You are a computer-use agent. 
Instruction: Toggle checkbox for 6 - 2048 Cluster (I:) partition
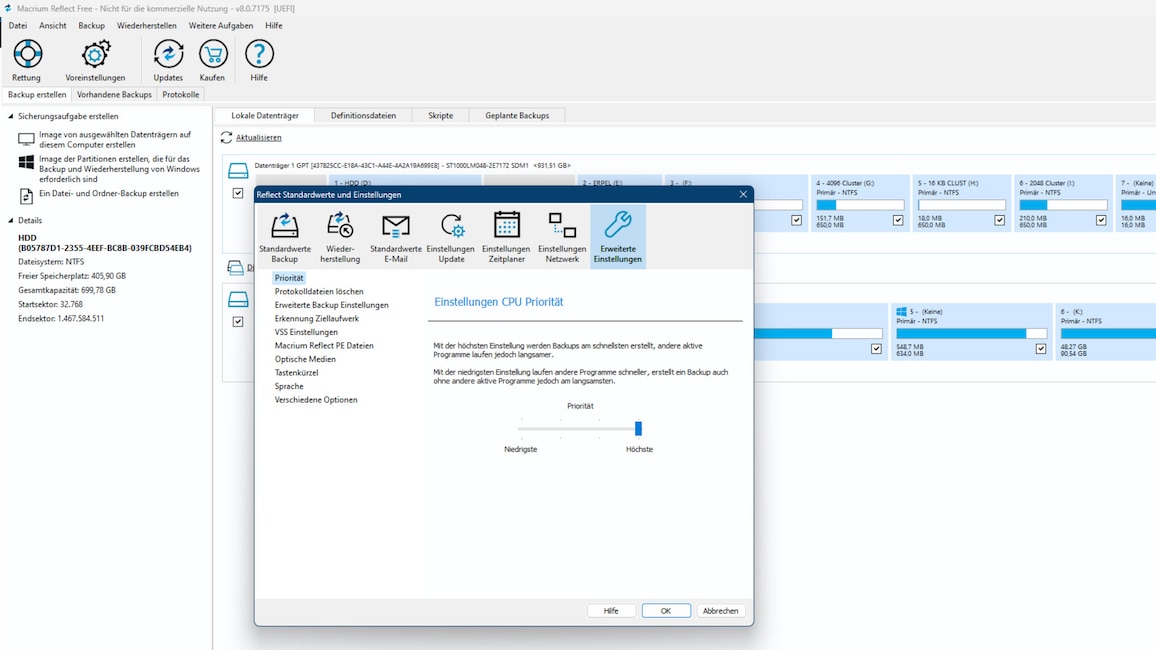(x=1101, y=220)
